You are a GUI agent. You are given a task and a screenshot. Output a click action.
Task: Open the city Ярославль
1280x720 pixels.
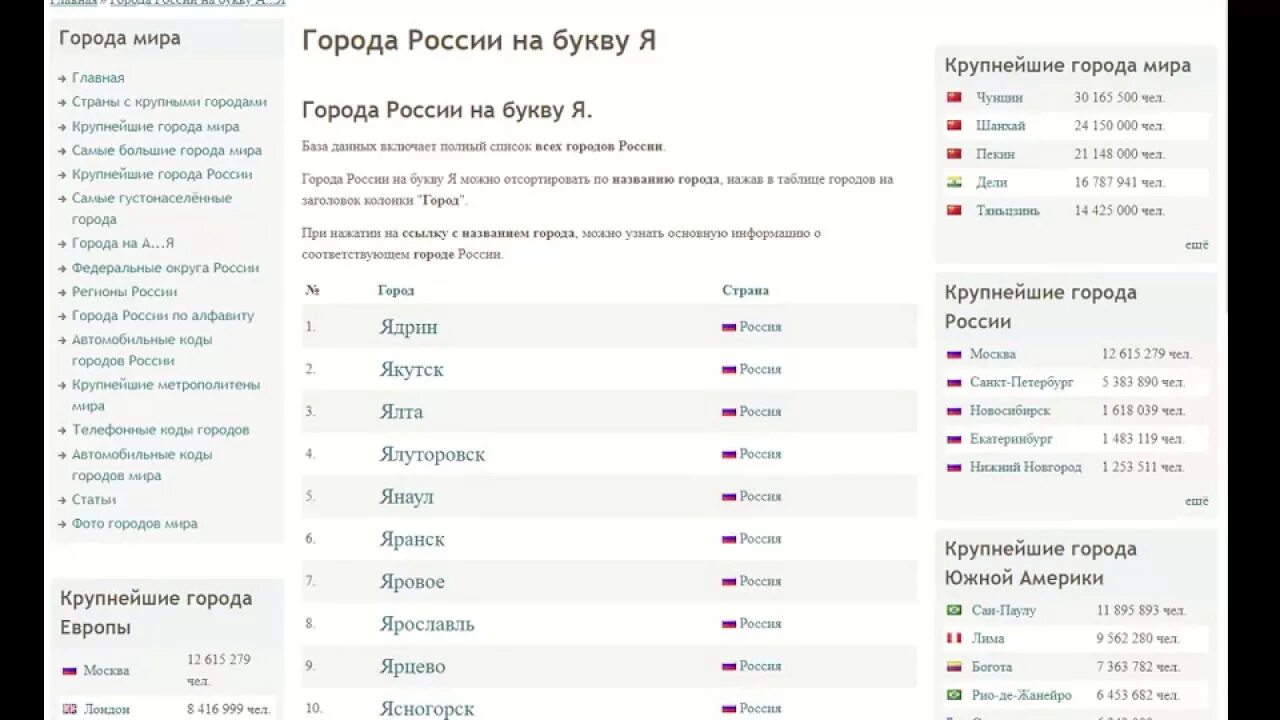(x=427, y=624)
